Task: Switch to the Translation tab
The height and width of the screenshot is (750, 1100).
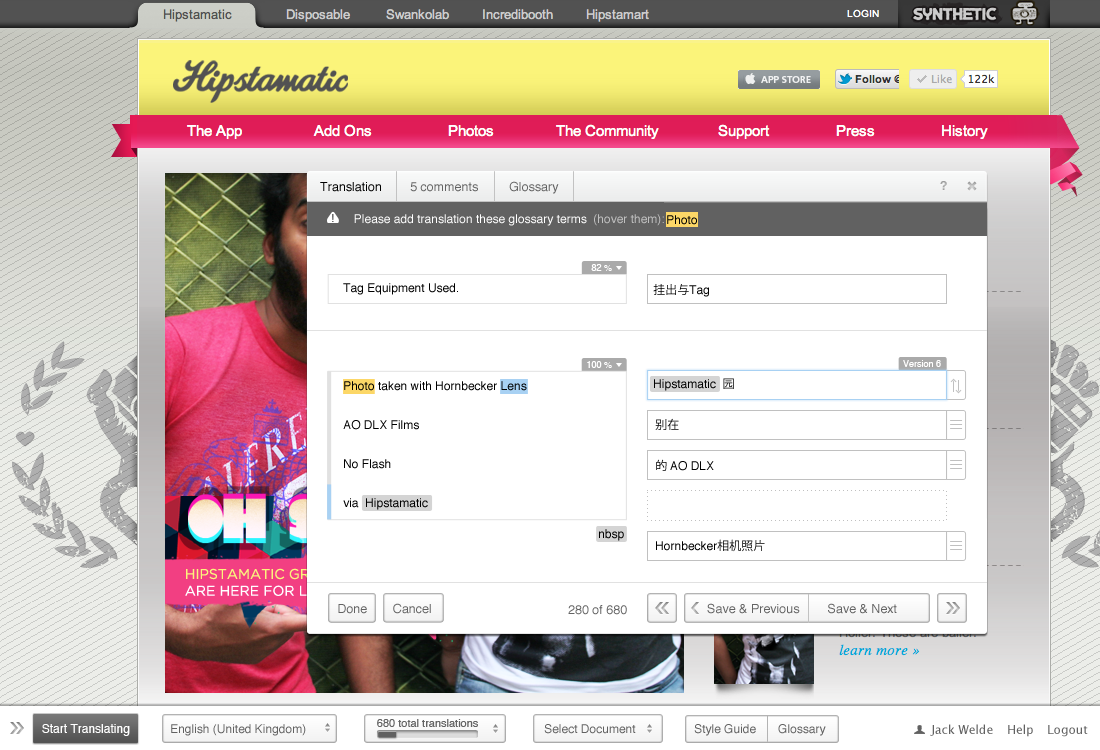Action: (x=351, y=187)
